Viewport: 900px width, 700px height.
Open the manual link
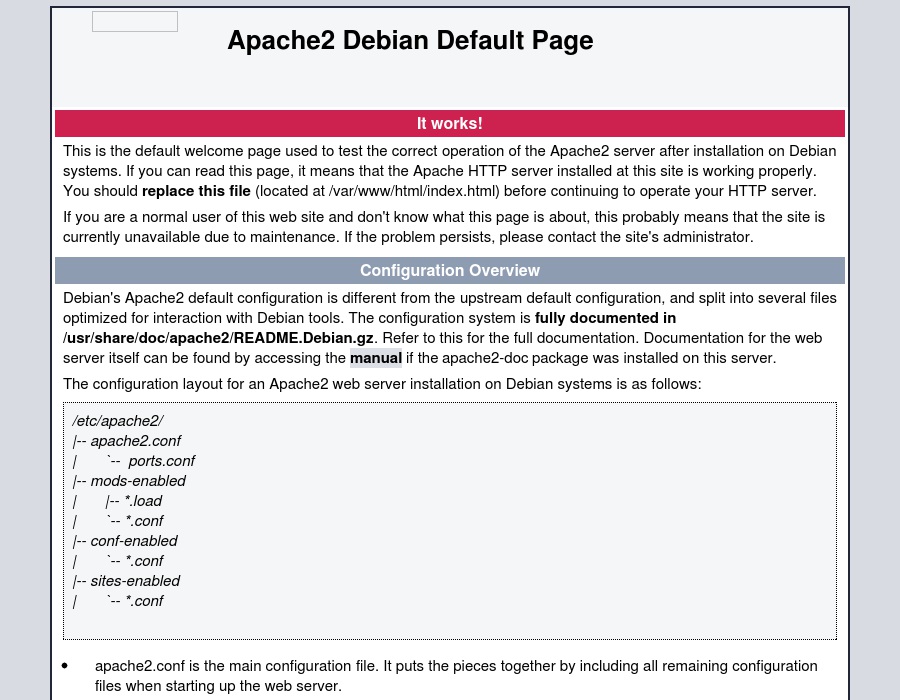coord(376,358)
